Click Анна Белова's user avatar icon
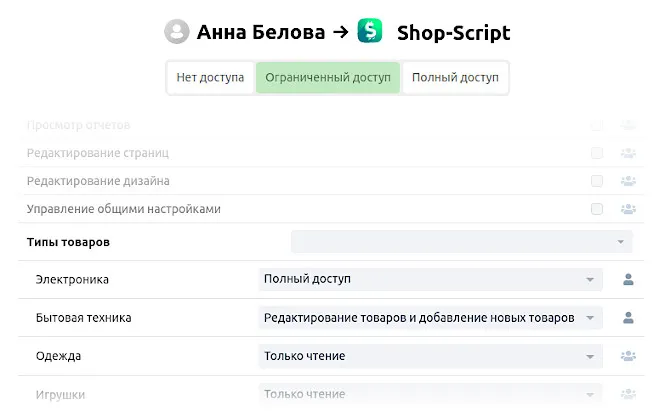Screen dimensions: 665x411 pos(176,31)
